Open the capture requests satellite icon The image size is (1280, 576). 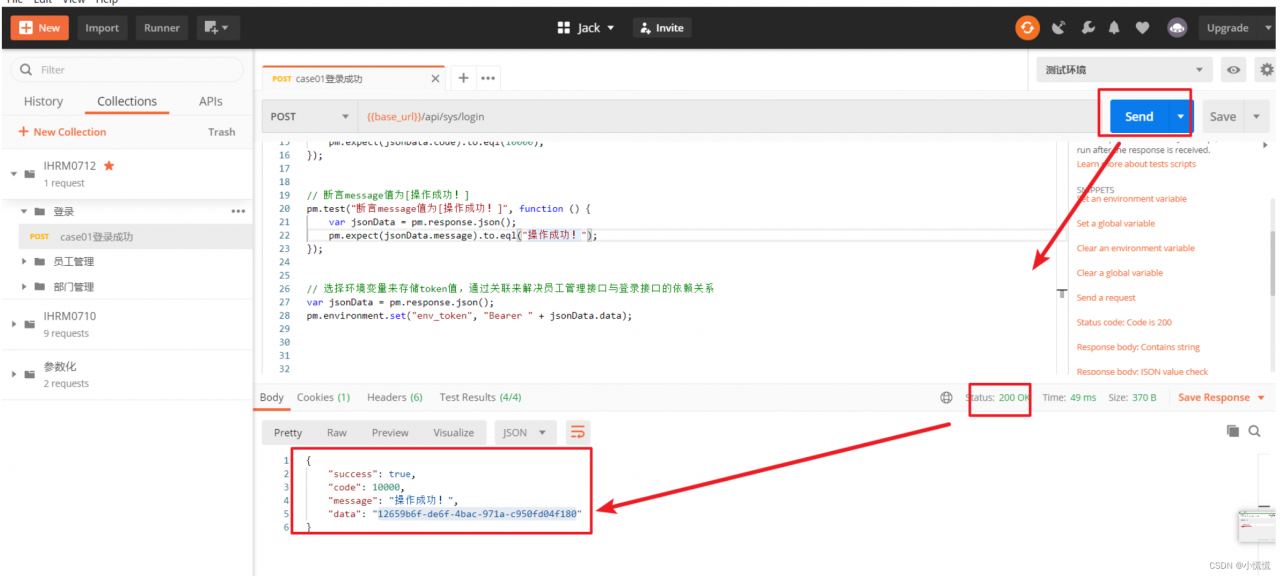click(x=1059, y=28)
